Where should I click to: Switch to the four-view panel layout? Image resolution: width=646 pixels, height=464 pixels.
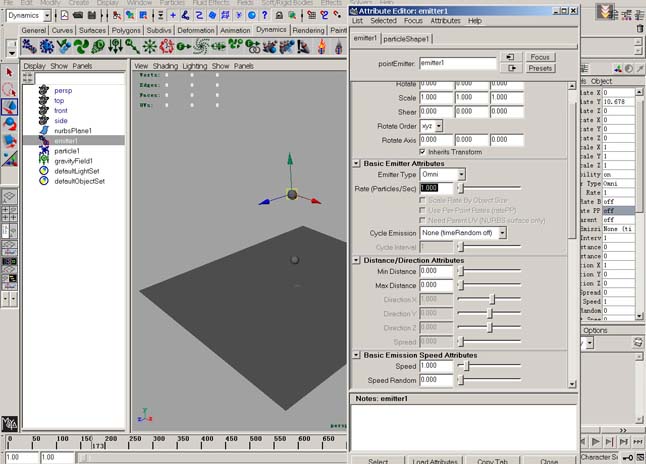coord(9,213)
